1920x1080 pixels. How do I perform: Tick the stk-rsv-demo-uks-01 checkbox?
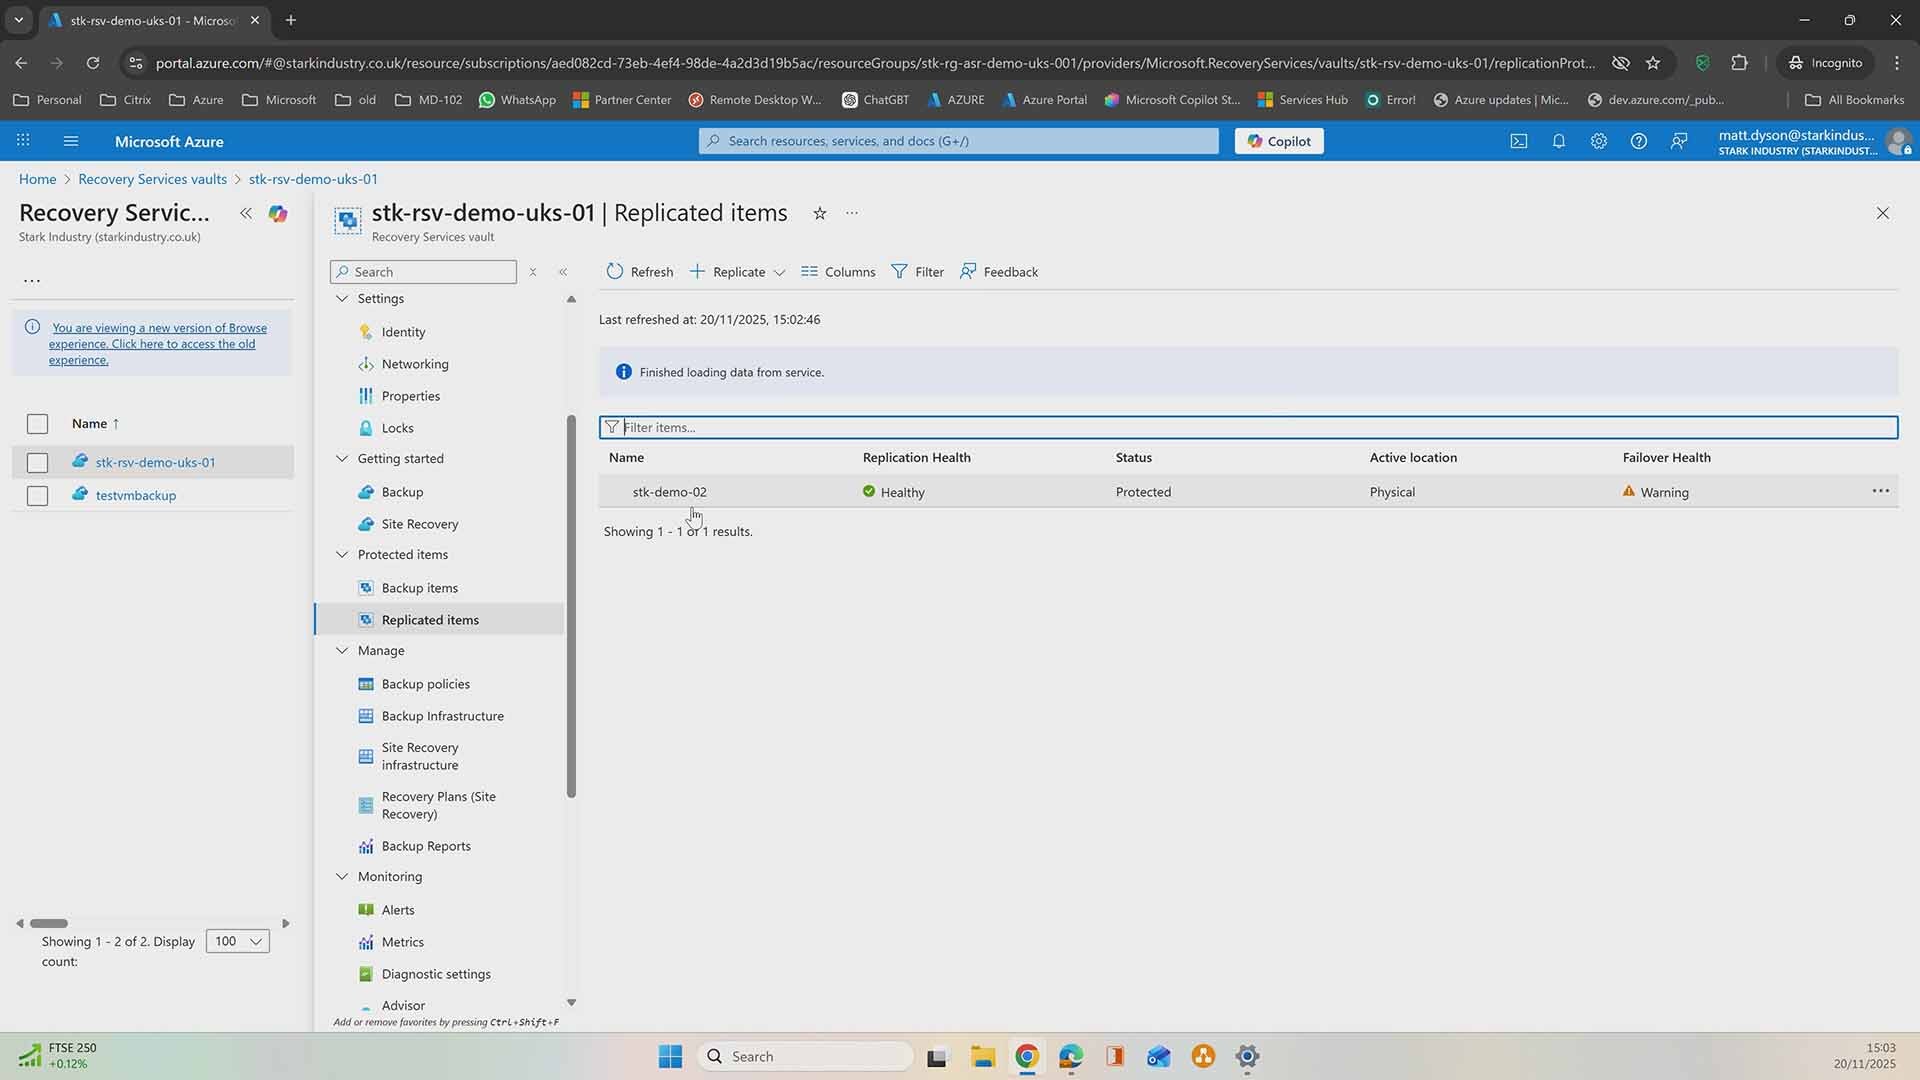[x=37, y=462]
